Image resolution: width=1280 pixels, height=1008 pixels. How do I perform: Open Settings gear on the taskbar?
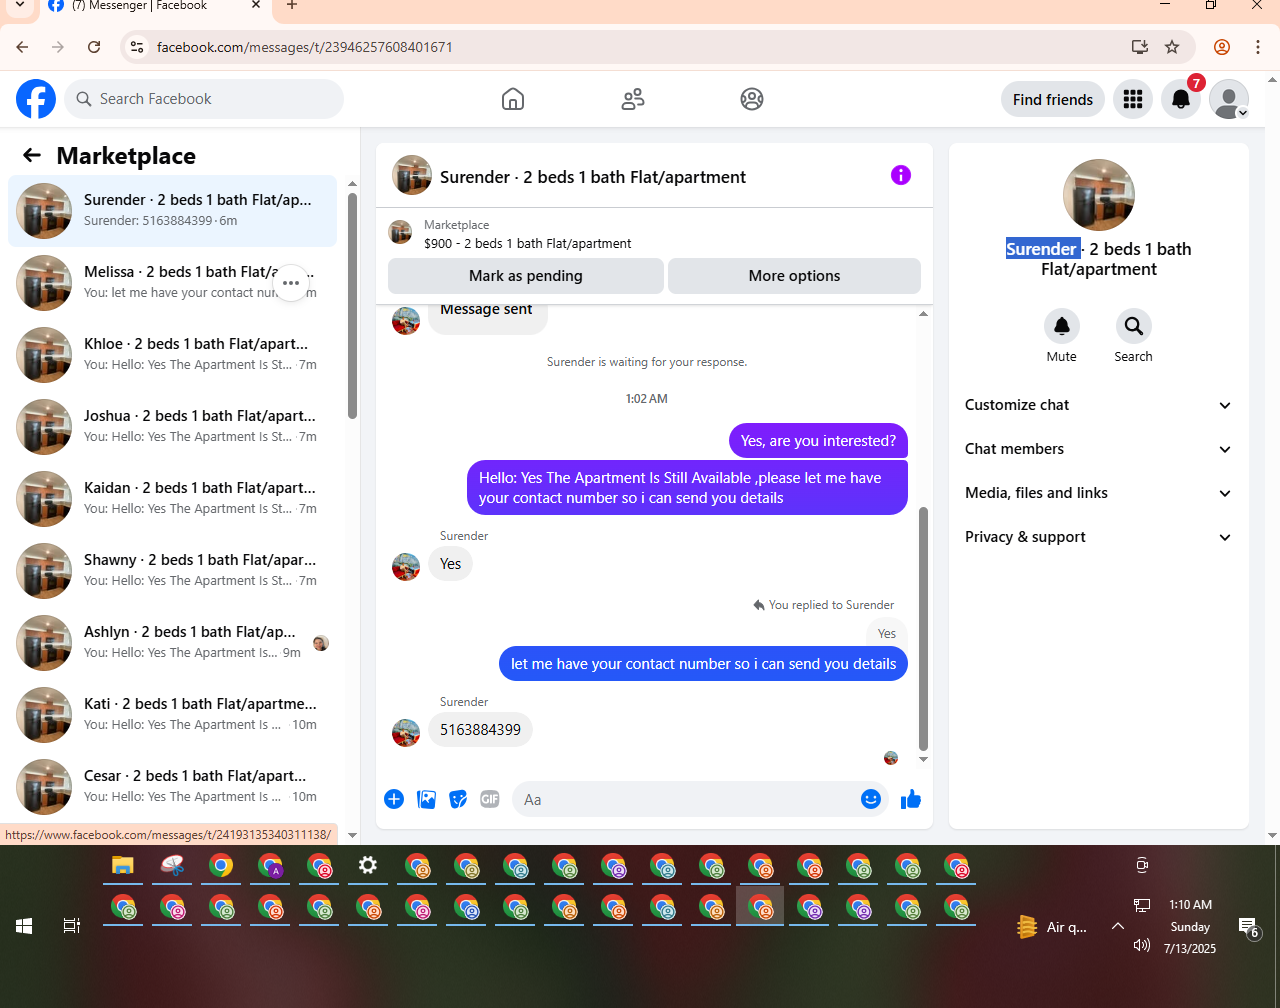(368, 866)
